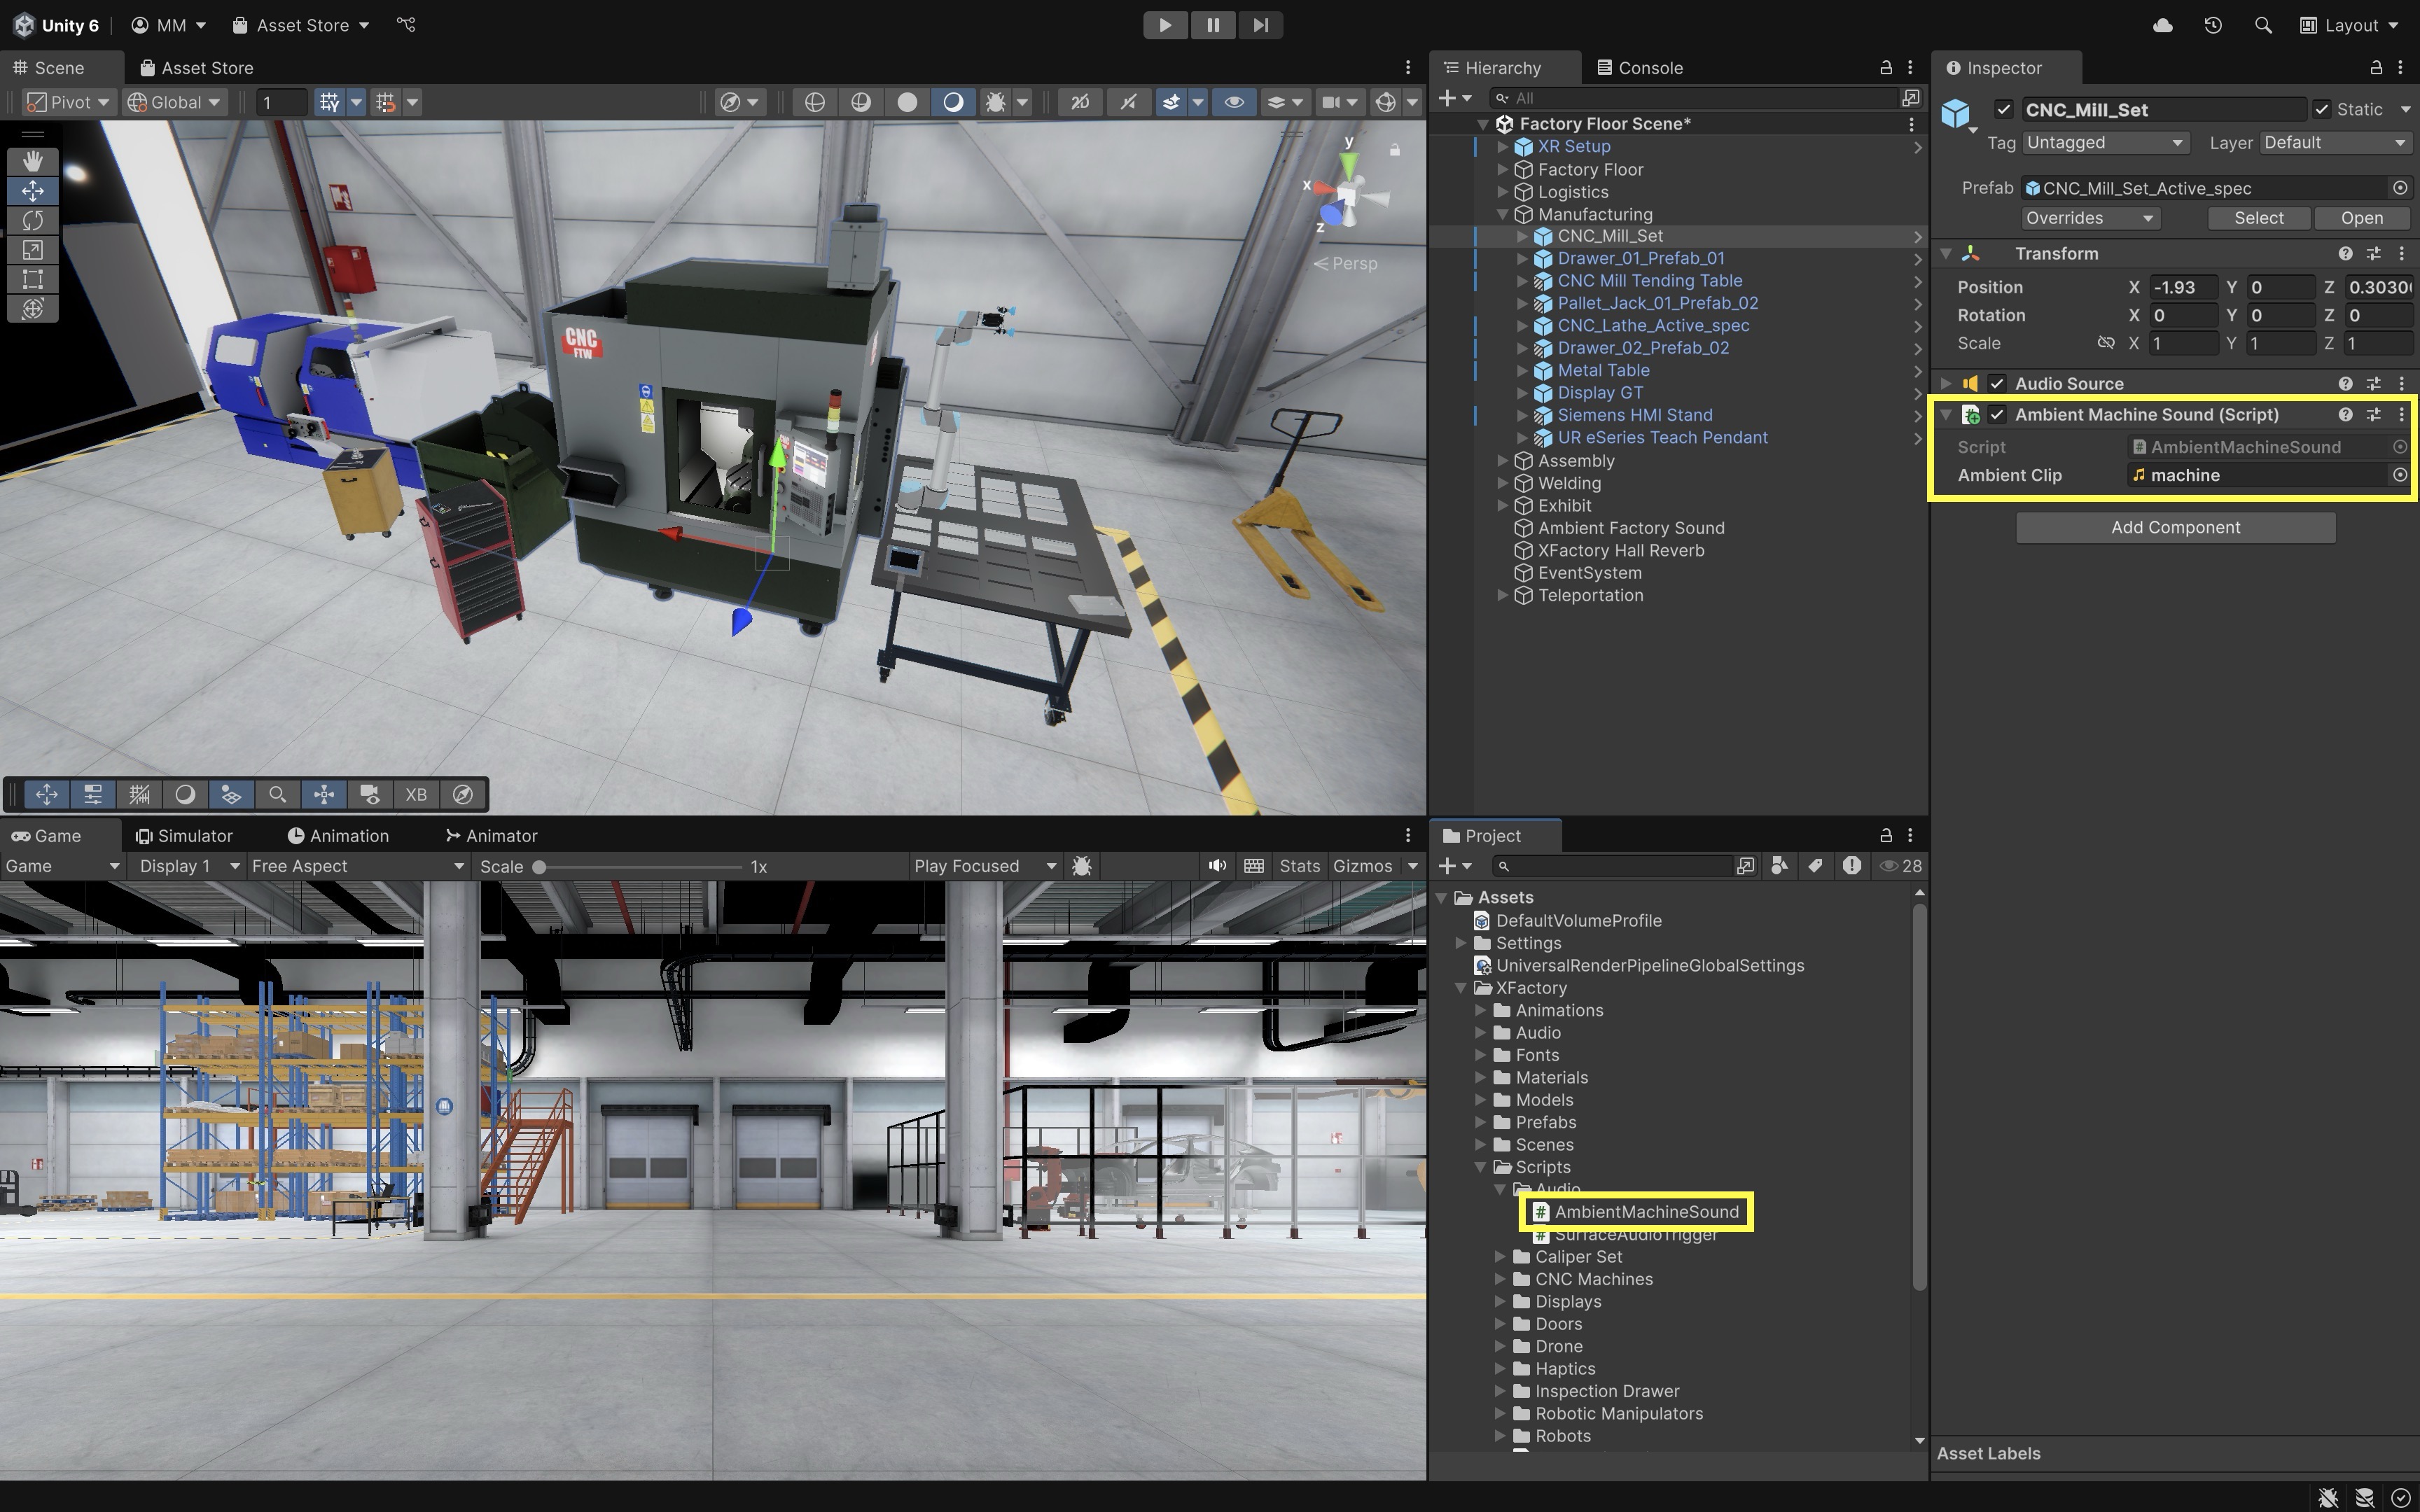Switch to the Animator tab

pyautogui.click(x=491, y=836)
